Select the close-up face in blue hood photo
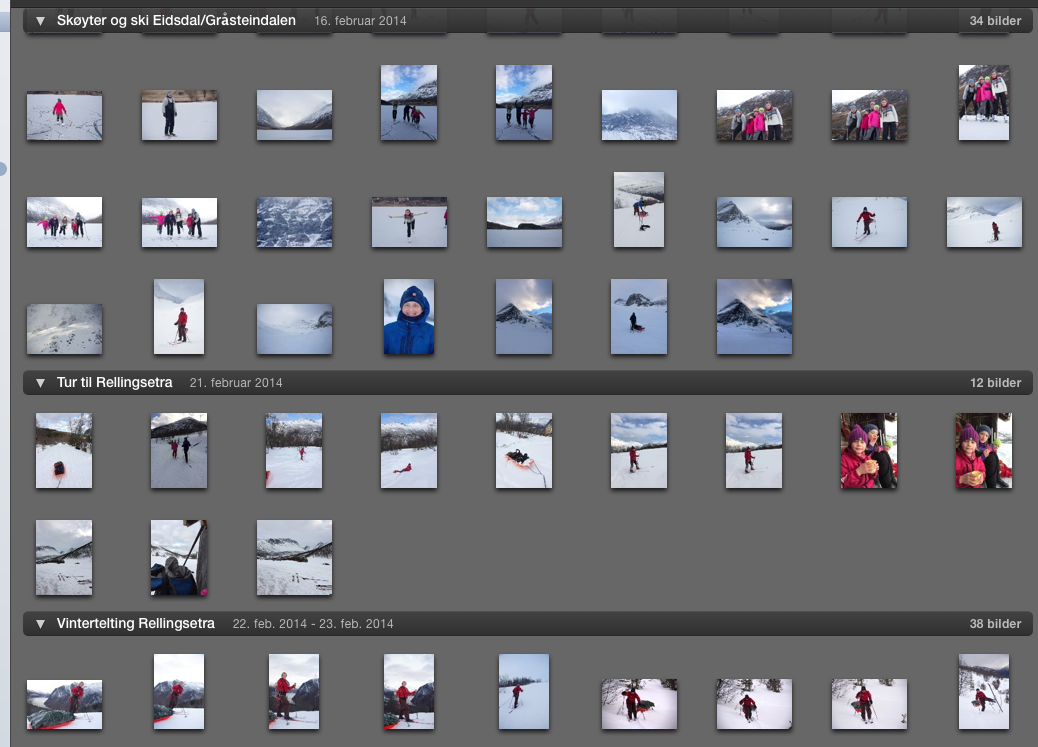The image size is (1038, 747). [409, 317]
